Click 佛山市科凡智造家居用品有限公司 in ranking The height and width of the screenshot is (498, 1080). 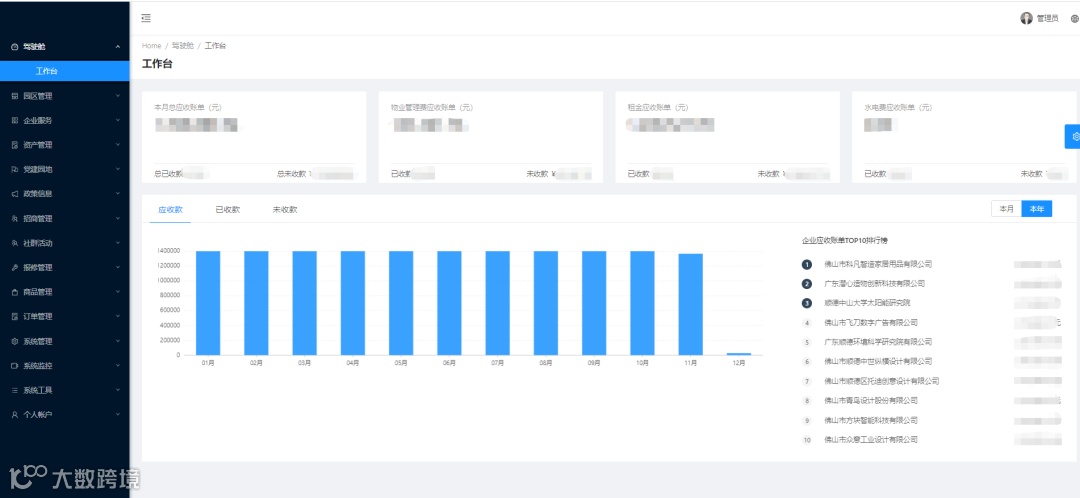click(878, 264)
